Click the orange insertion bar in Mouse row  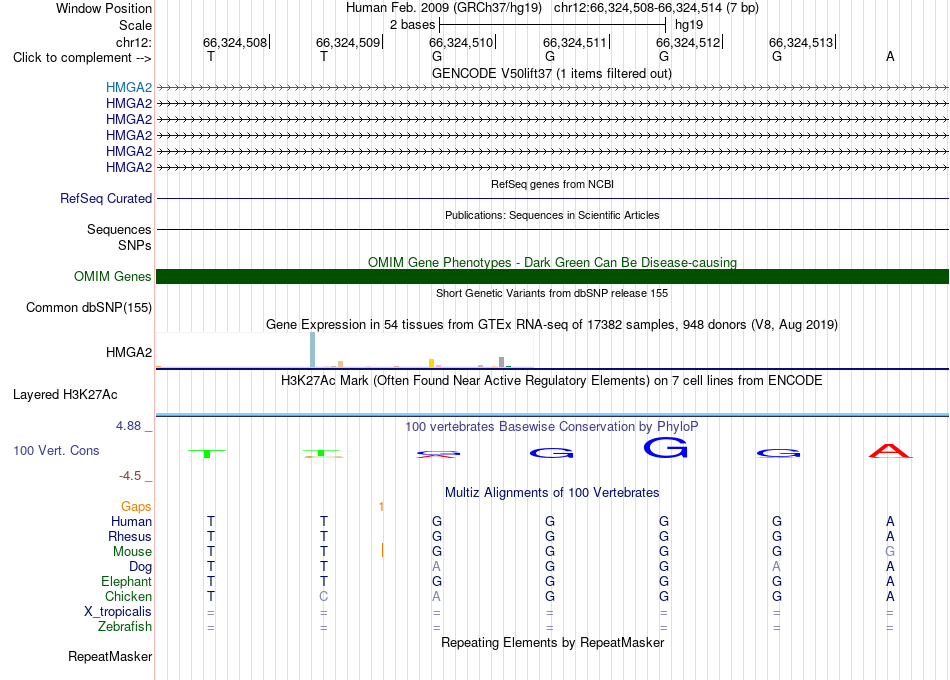tap(382, 550)
